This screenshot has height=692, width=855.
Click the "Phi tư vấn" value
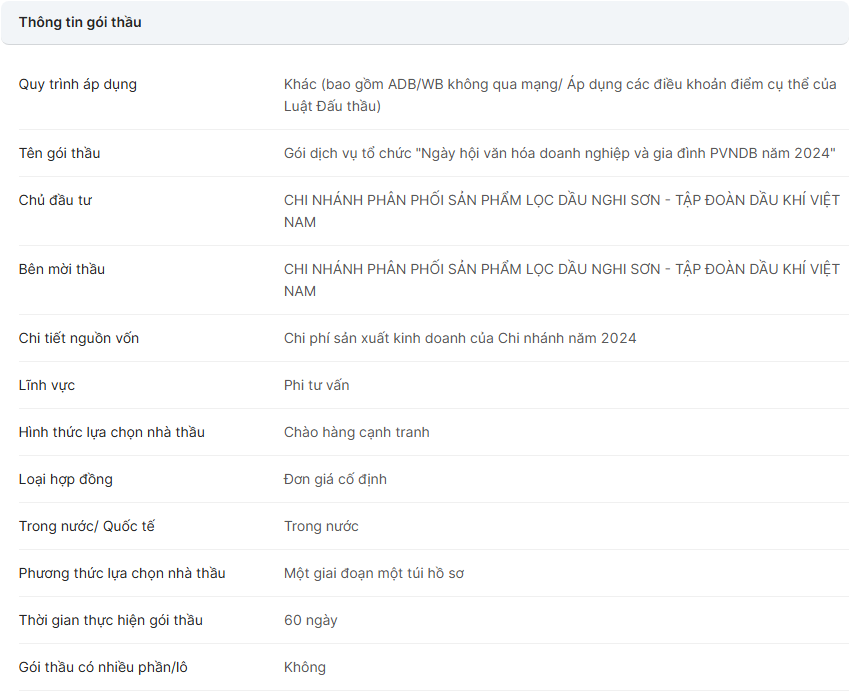[316, 385]
